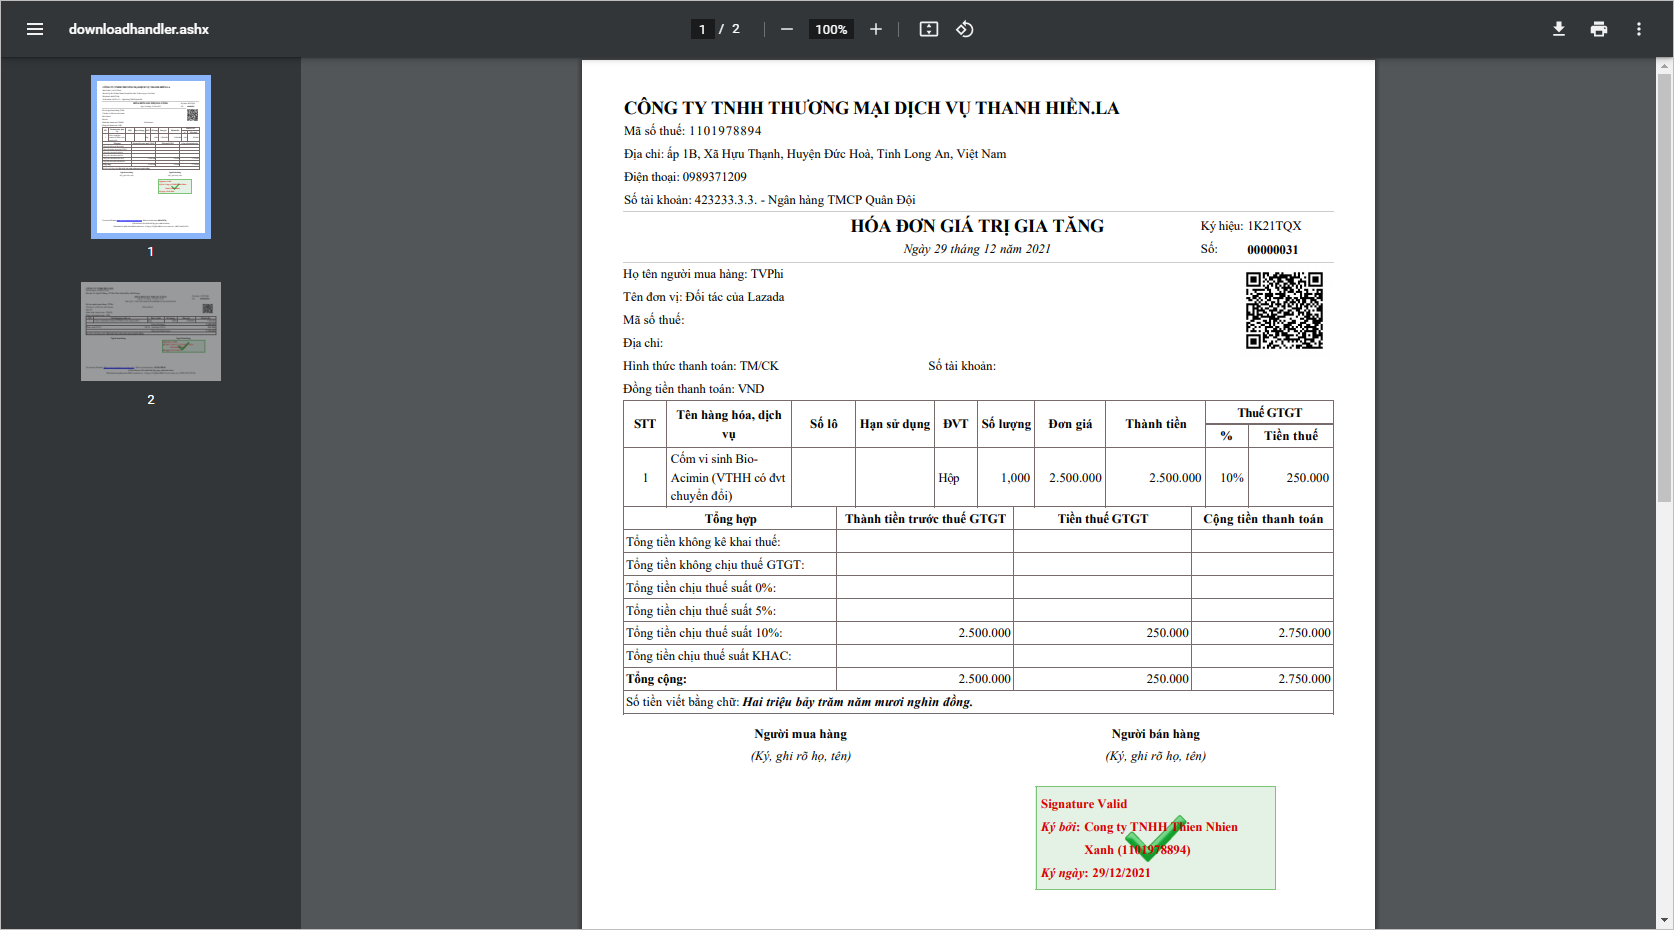The height and width of the screenshot is (930, 1674).
Task: Click the Signature Valid box
Action: (x=1156, y=838)
